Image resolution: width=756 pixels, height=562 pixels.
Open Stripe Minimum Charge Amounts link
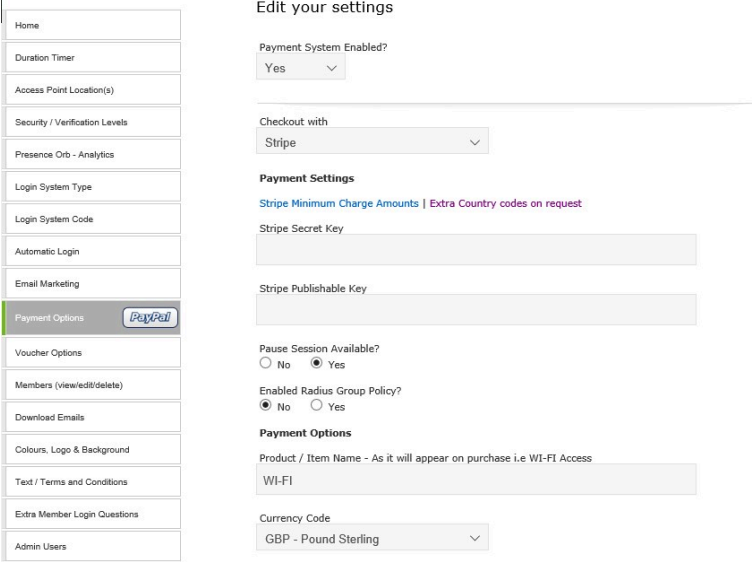[x=338, y=203]
